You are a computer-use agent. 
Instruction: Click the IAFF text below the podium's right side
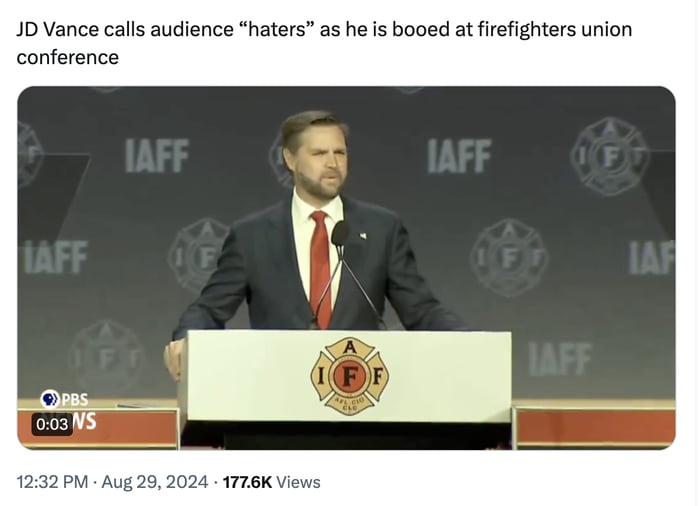559,357
